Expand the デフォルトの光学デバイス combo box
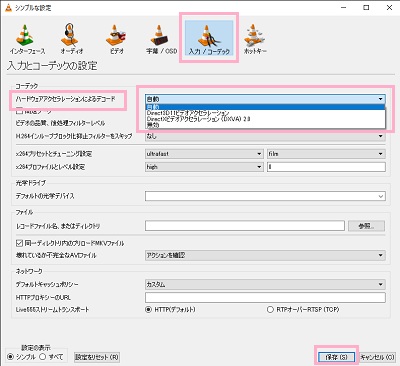This screenshot has height=366, width=400. coord(265,196)
